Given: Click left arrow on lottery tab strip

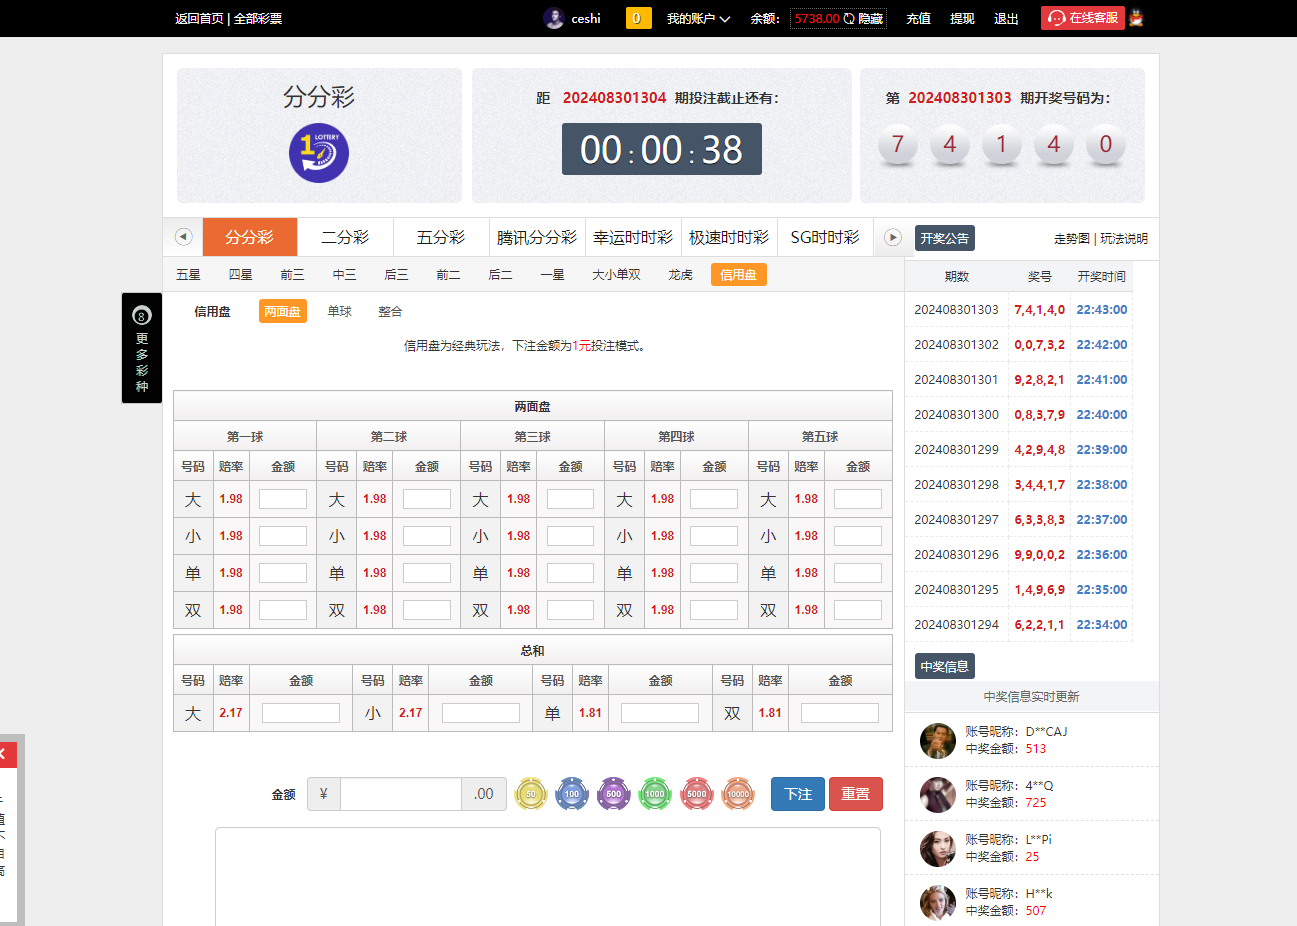Looking at the screenshot, I should pyautogui.click(x=183, y=236).
